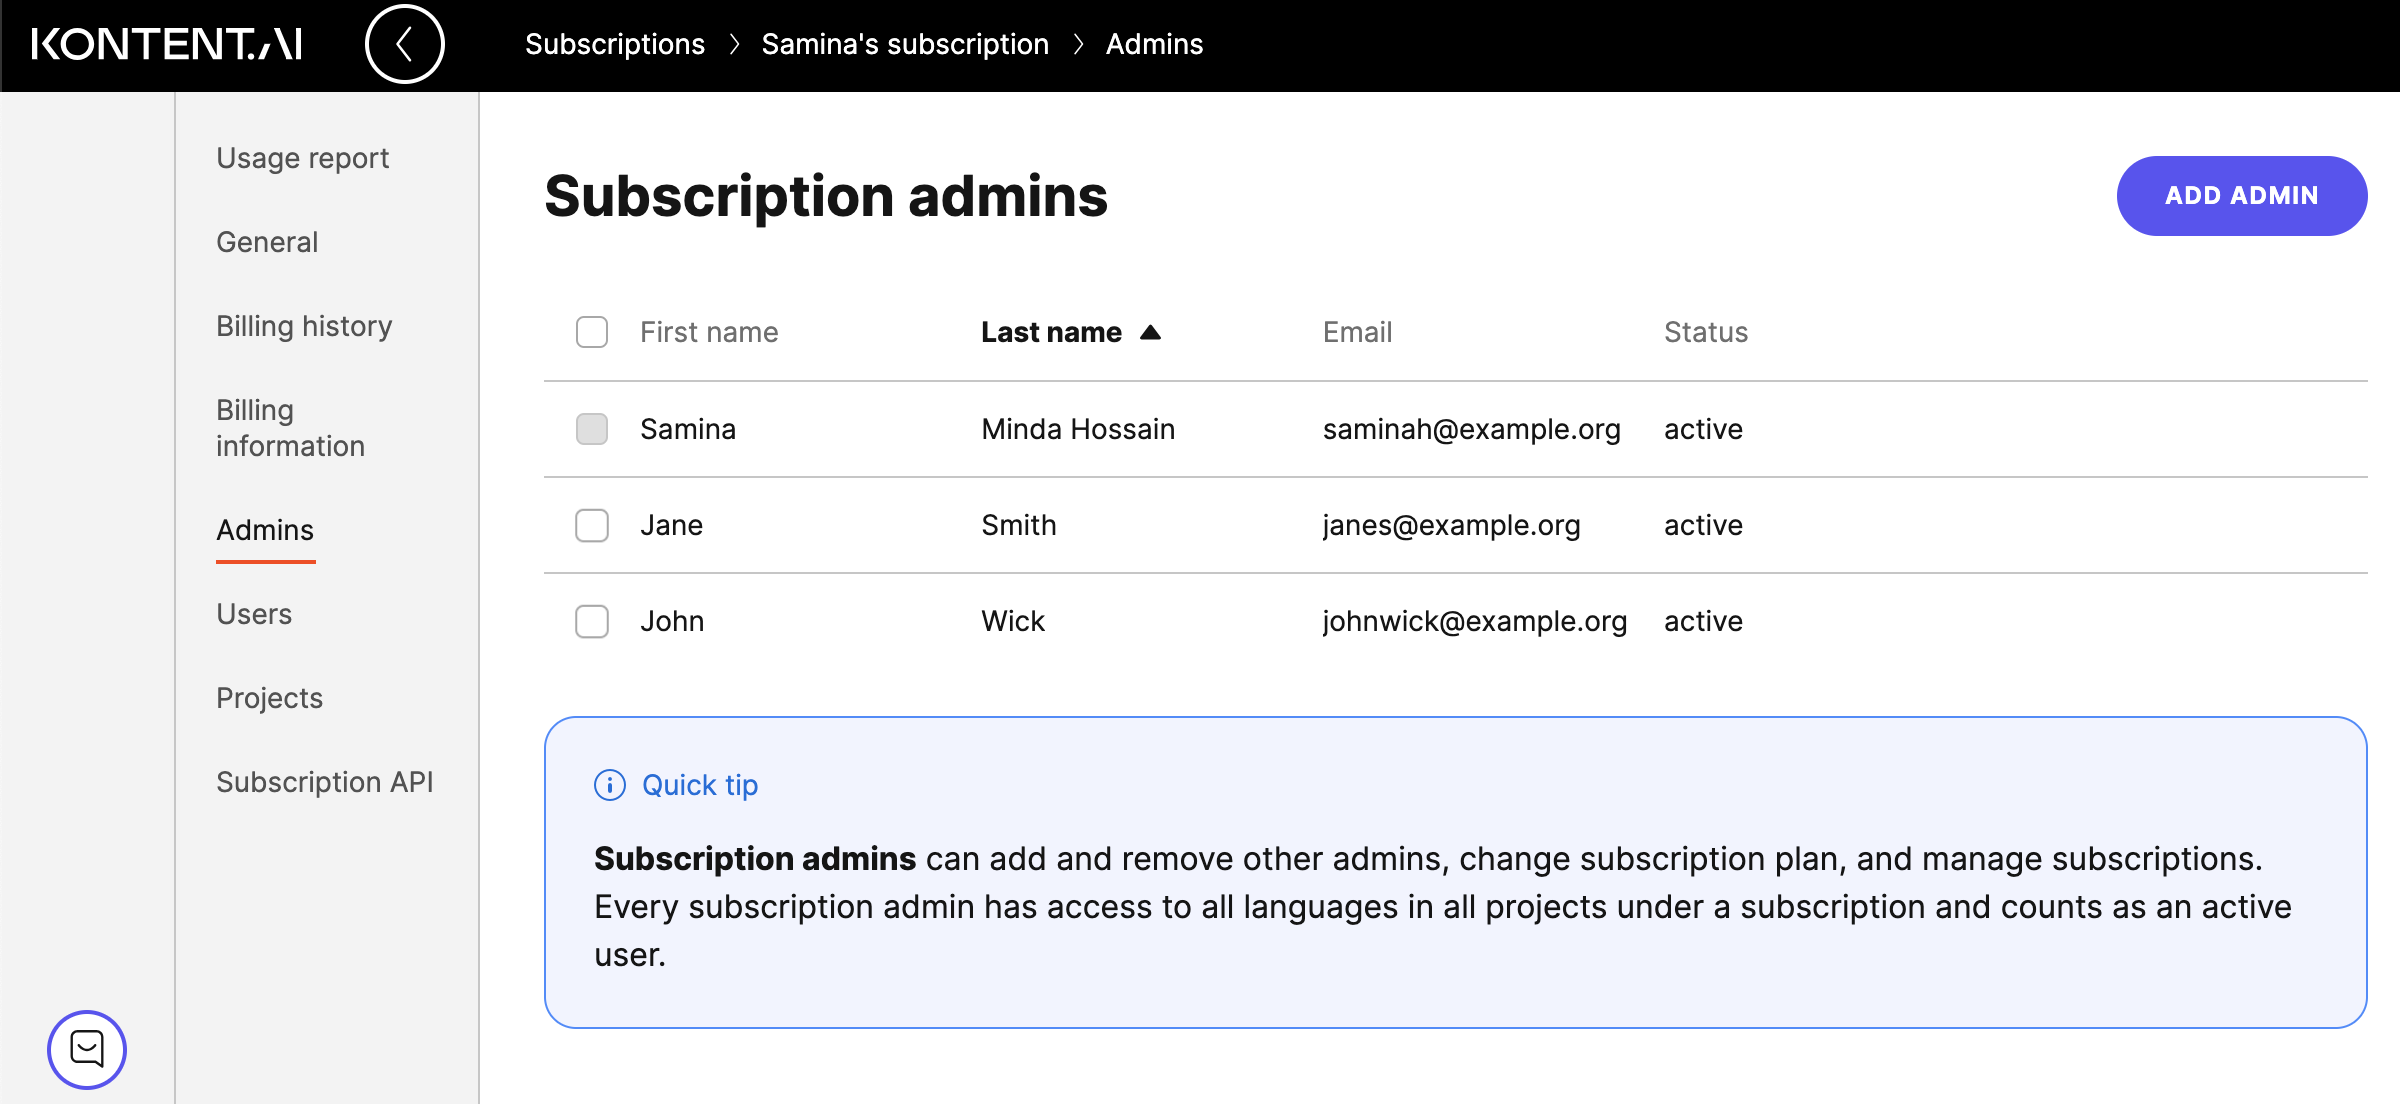The width and height of the screenshot is (2400, 1104).
Task: Open Subscriptions from the breadcrumb
Action: (615, 44)
